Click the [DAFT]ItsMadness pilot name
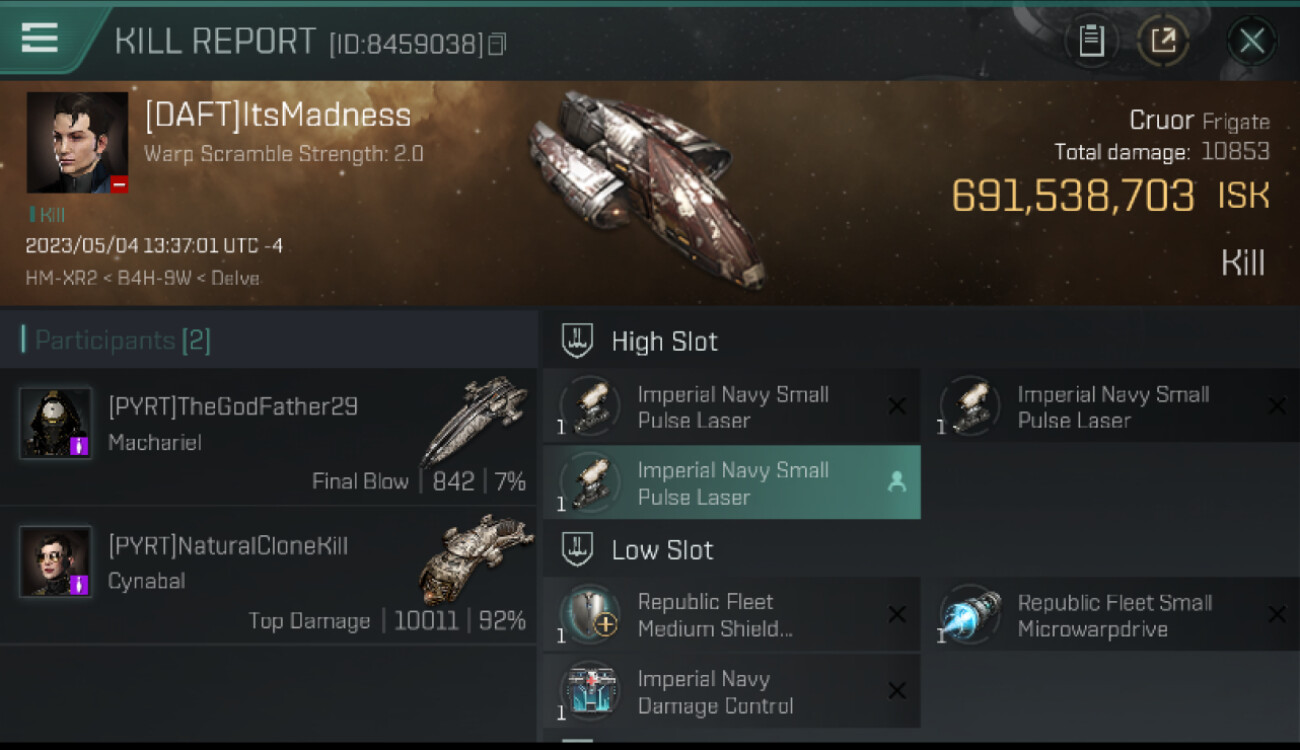This screenshot has width=1300, height=750. click(x=278, y=114)
